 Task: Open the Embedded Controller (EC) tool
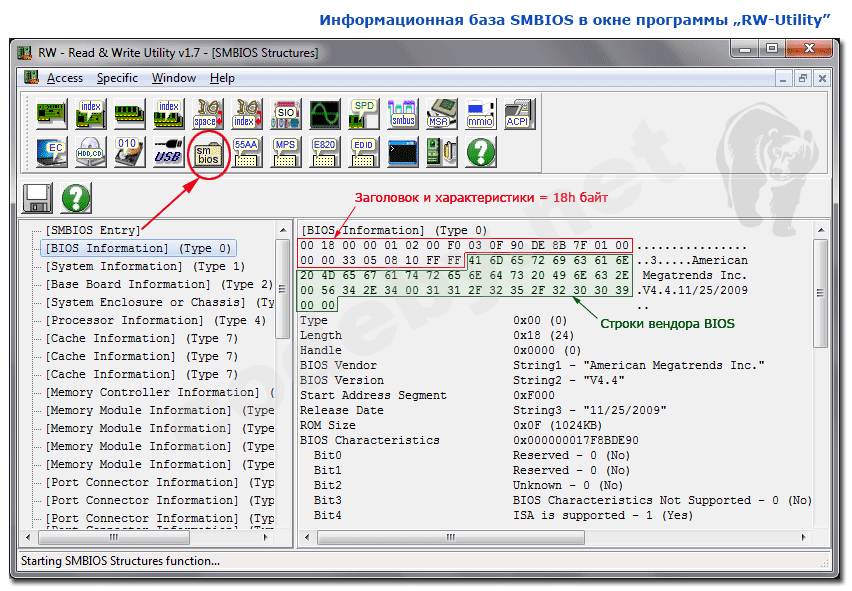tap(53, 153)
